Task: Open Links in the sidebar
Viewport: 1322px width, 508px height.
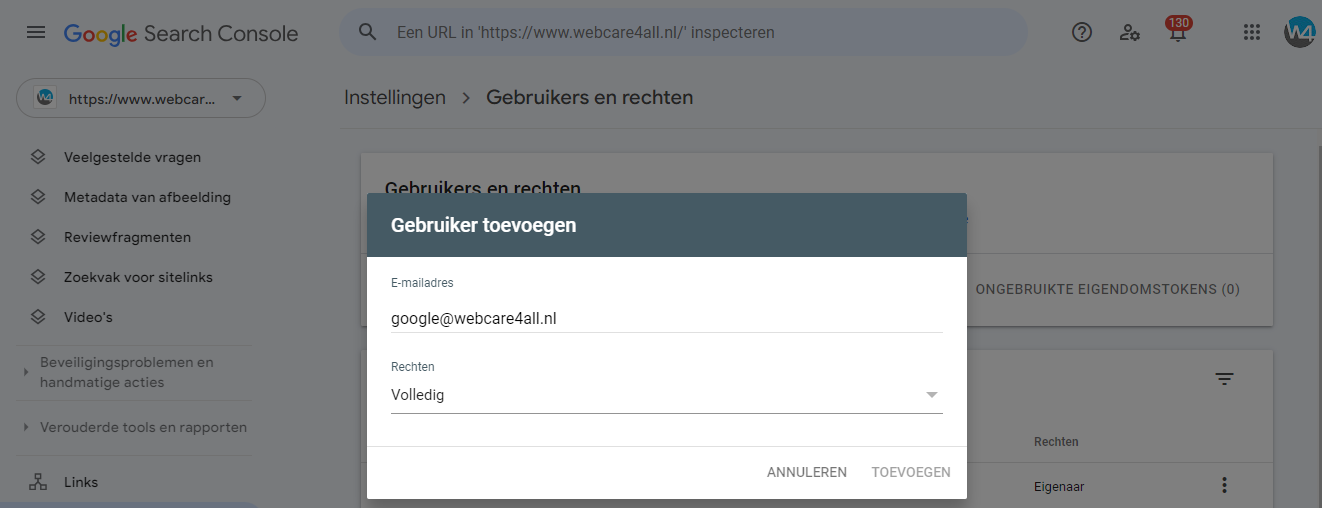Action: tap(81, 482)
